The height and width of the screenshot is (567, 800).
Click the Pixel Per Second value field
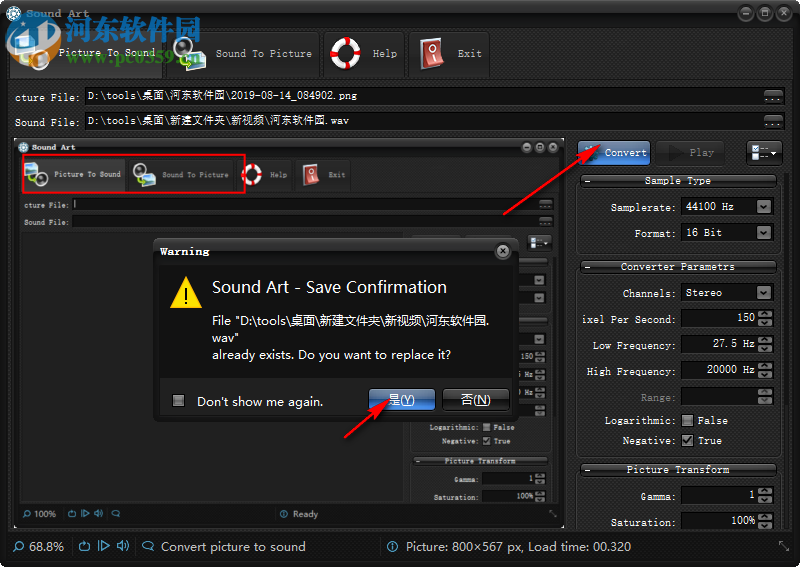(x=719, y=318)
